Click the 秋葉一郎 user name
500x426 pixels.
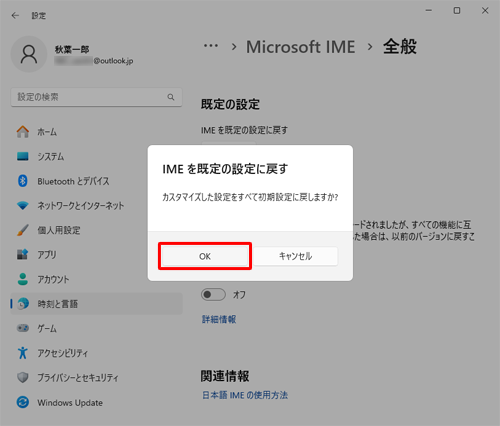(x=72, y=50)
